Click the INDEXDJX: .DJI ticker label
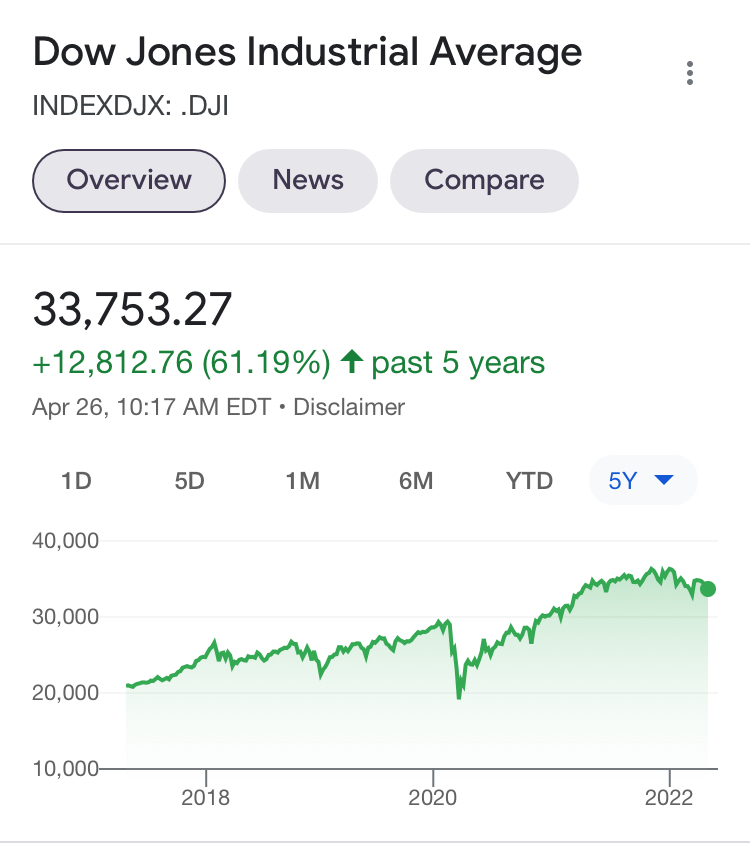750x845 pixels. tap(131, 105)
